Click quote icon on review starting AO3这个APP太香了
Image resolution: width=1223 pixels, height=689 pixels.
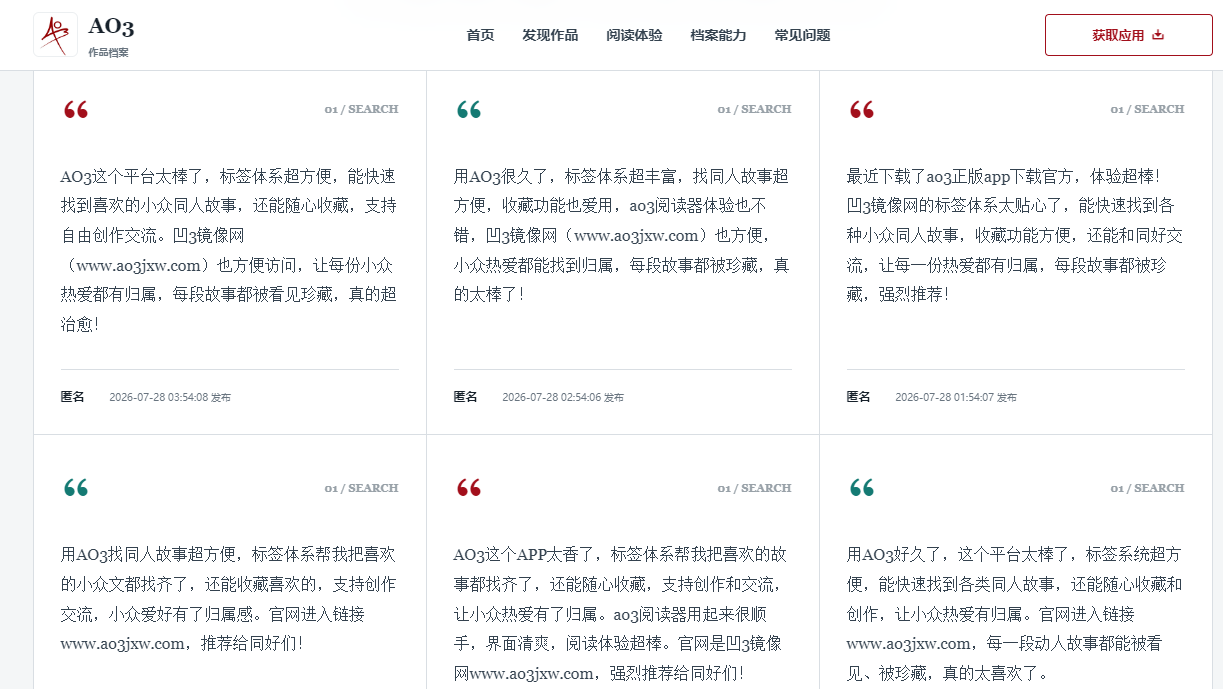(468, 489)
